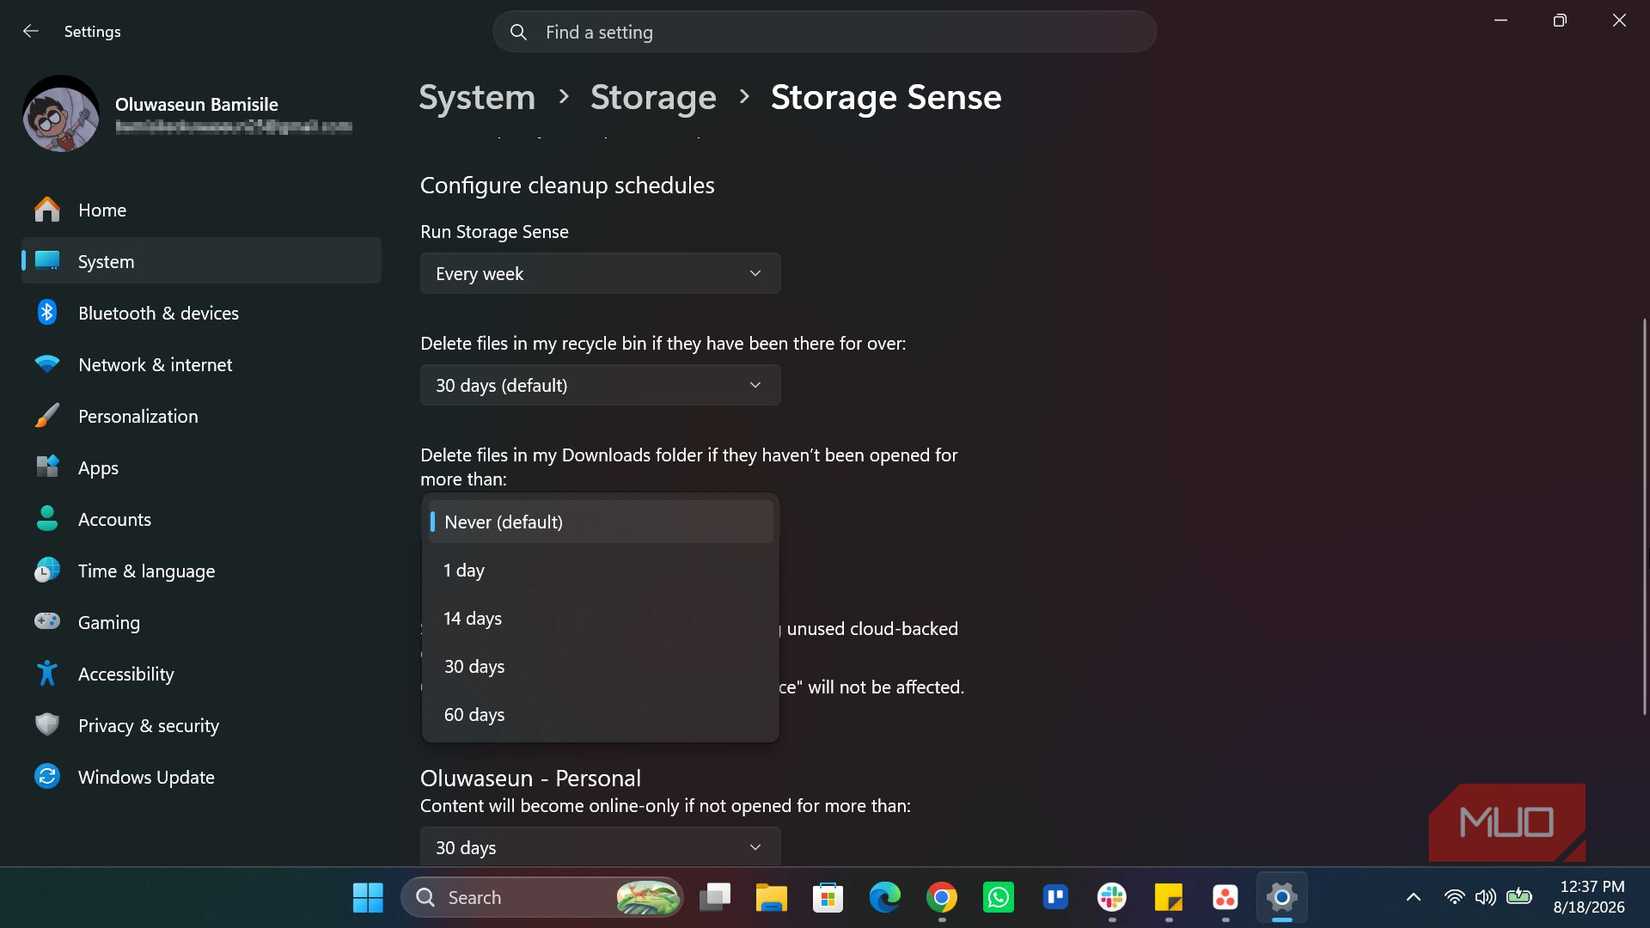Click the Gaming controller icon
The width and height of the screenshot is (1650, 928).
47,621
